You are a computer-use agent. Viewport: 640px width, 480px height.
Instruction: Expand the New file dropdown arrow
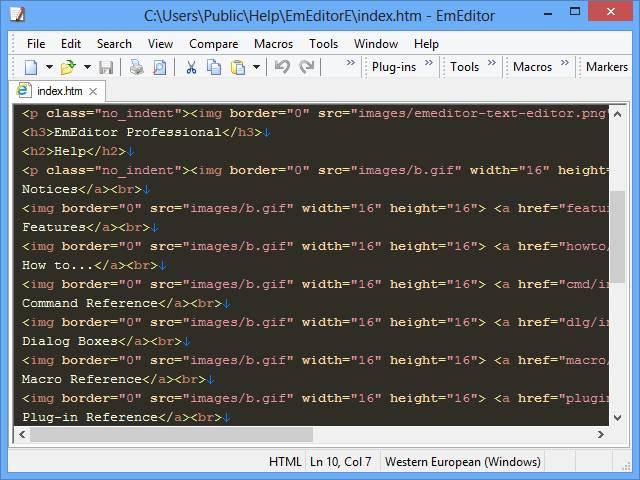[x=48, y=67]
